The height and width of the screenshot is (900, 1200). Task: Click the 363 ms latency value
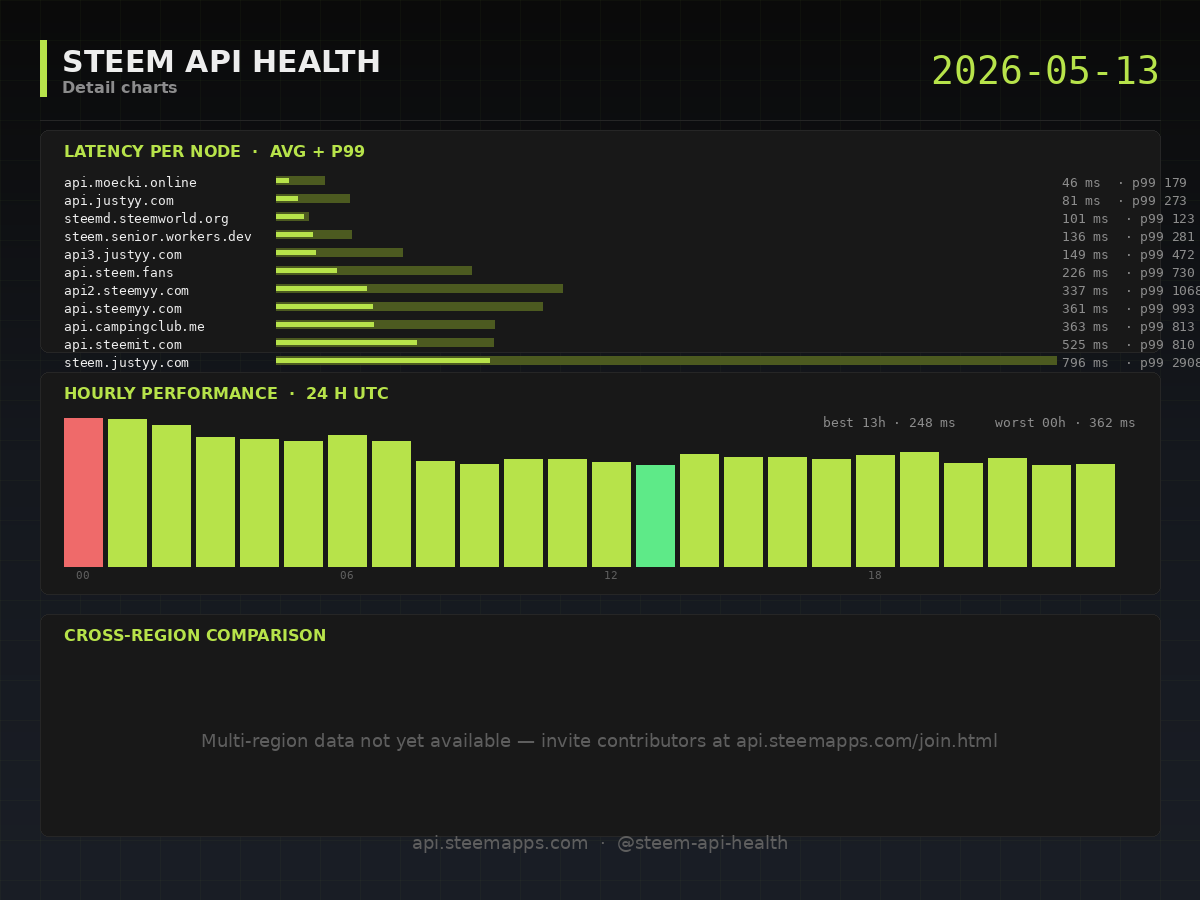click(1085, 327)
